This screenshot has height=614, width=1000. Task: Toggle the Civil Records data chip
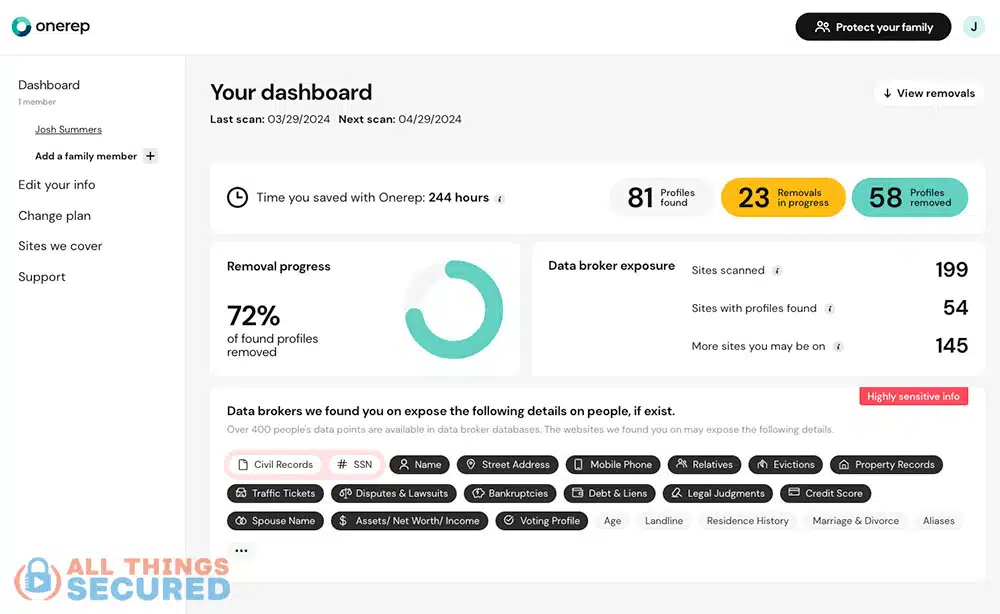point(276,464)
